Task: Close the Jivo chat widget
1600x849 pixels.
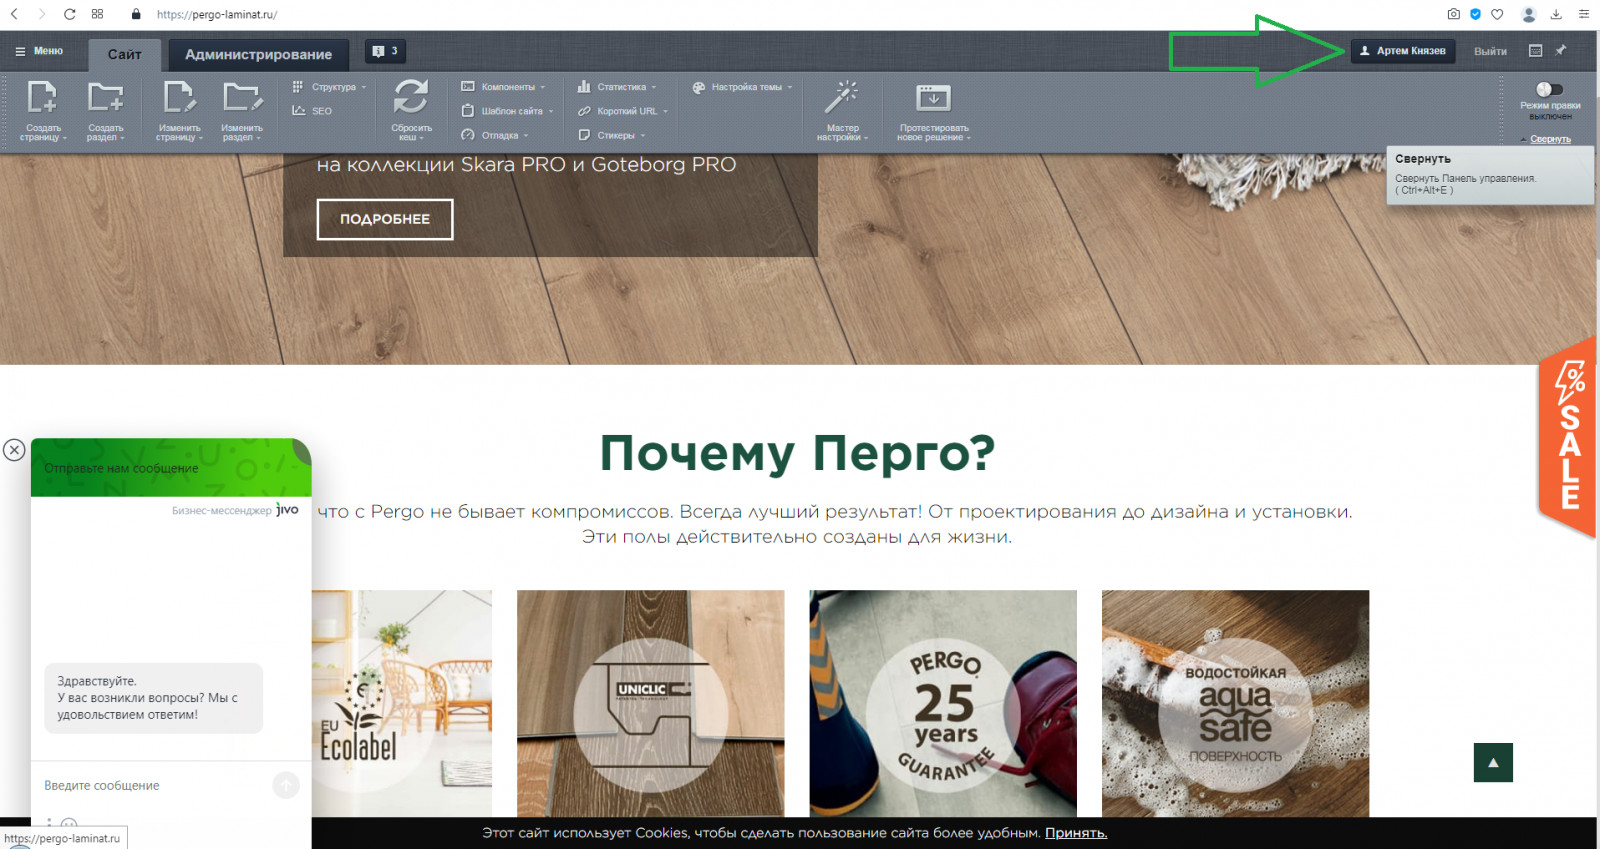Action: pyautogui.click(x=14, y=450)
